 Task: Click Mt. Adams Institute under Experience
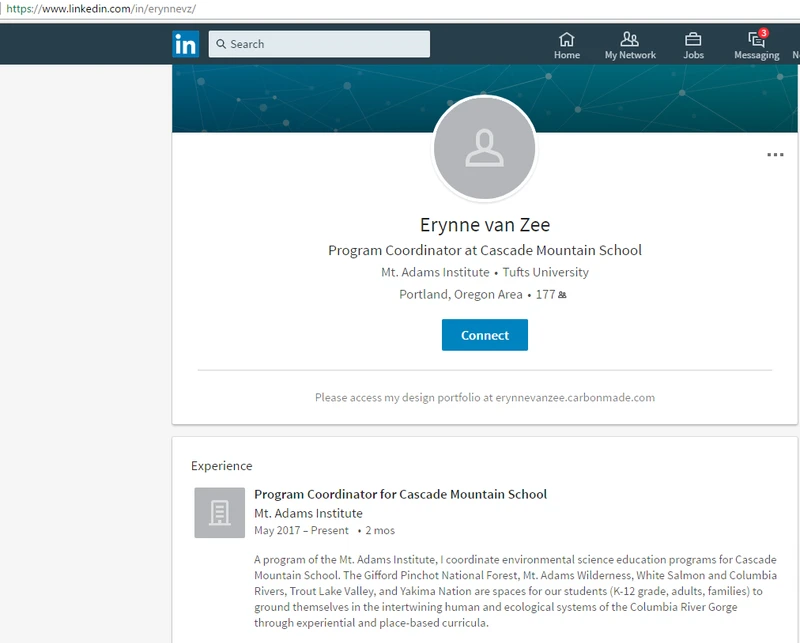(308, 513)
